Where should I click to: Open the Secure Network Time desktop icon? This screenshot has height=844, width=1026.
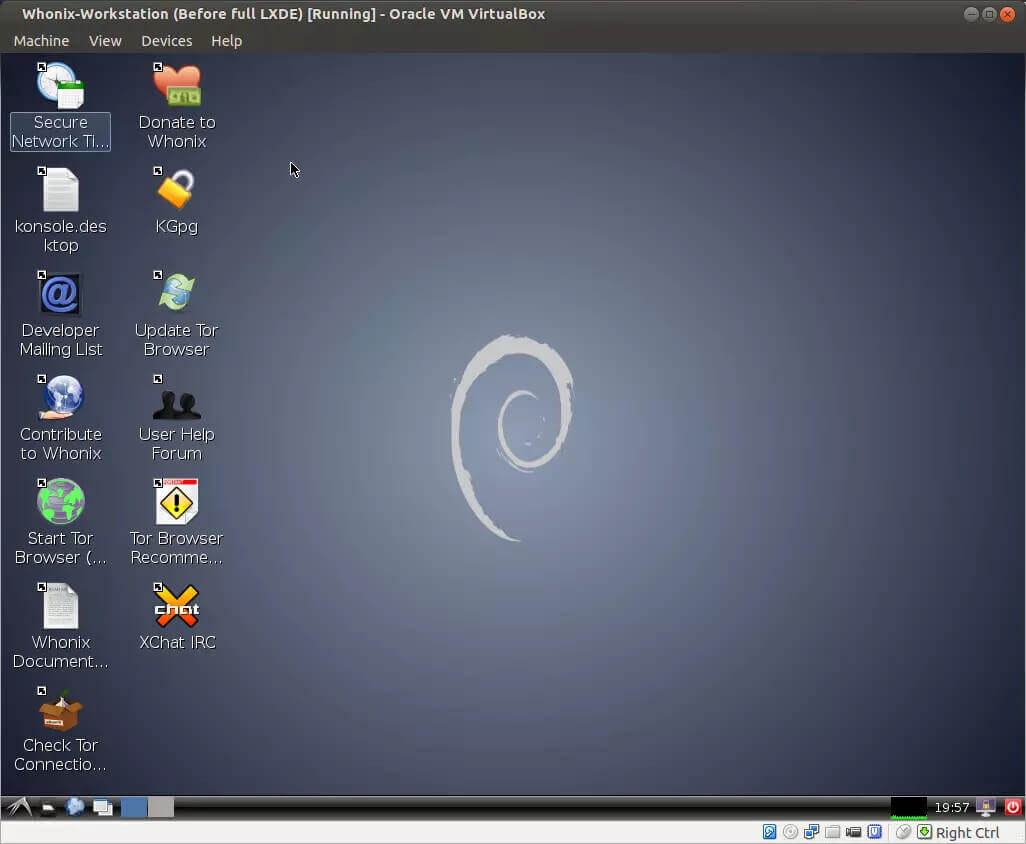(x=60, y=87)
